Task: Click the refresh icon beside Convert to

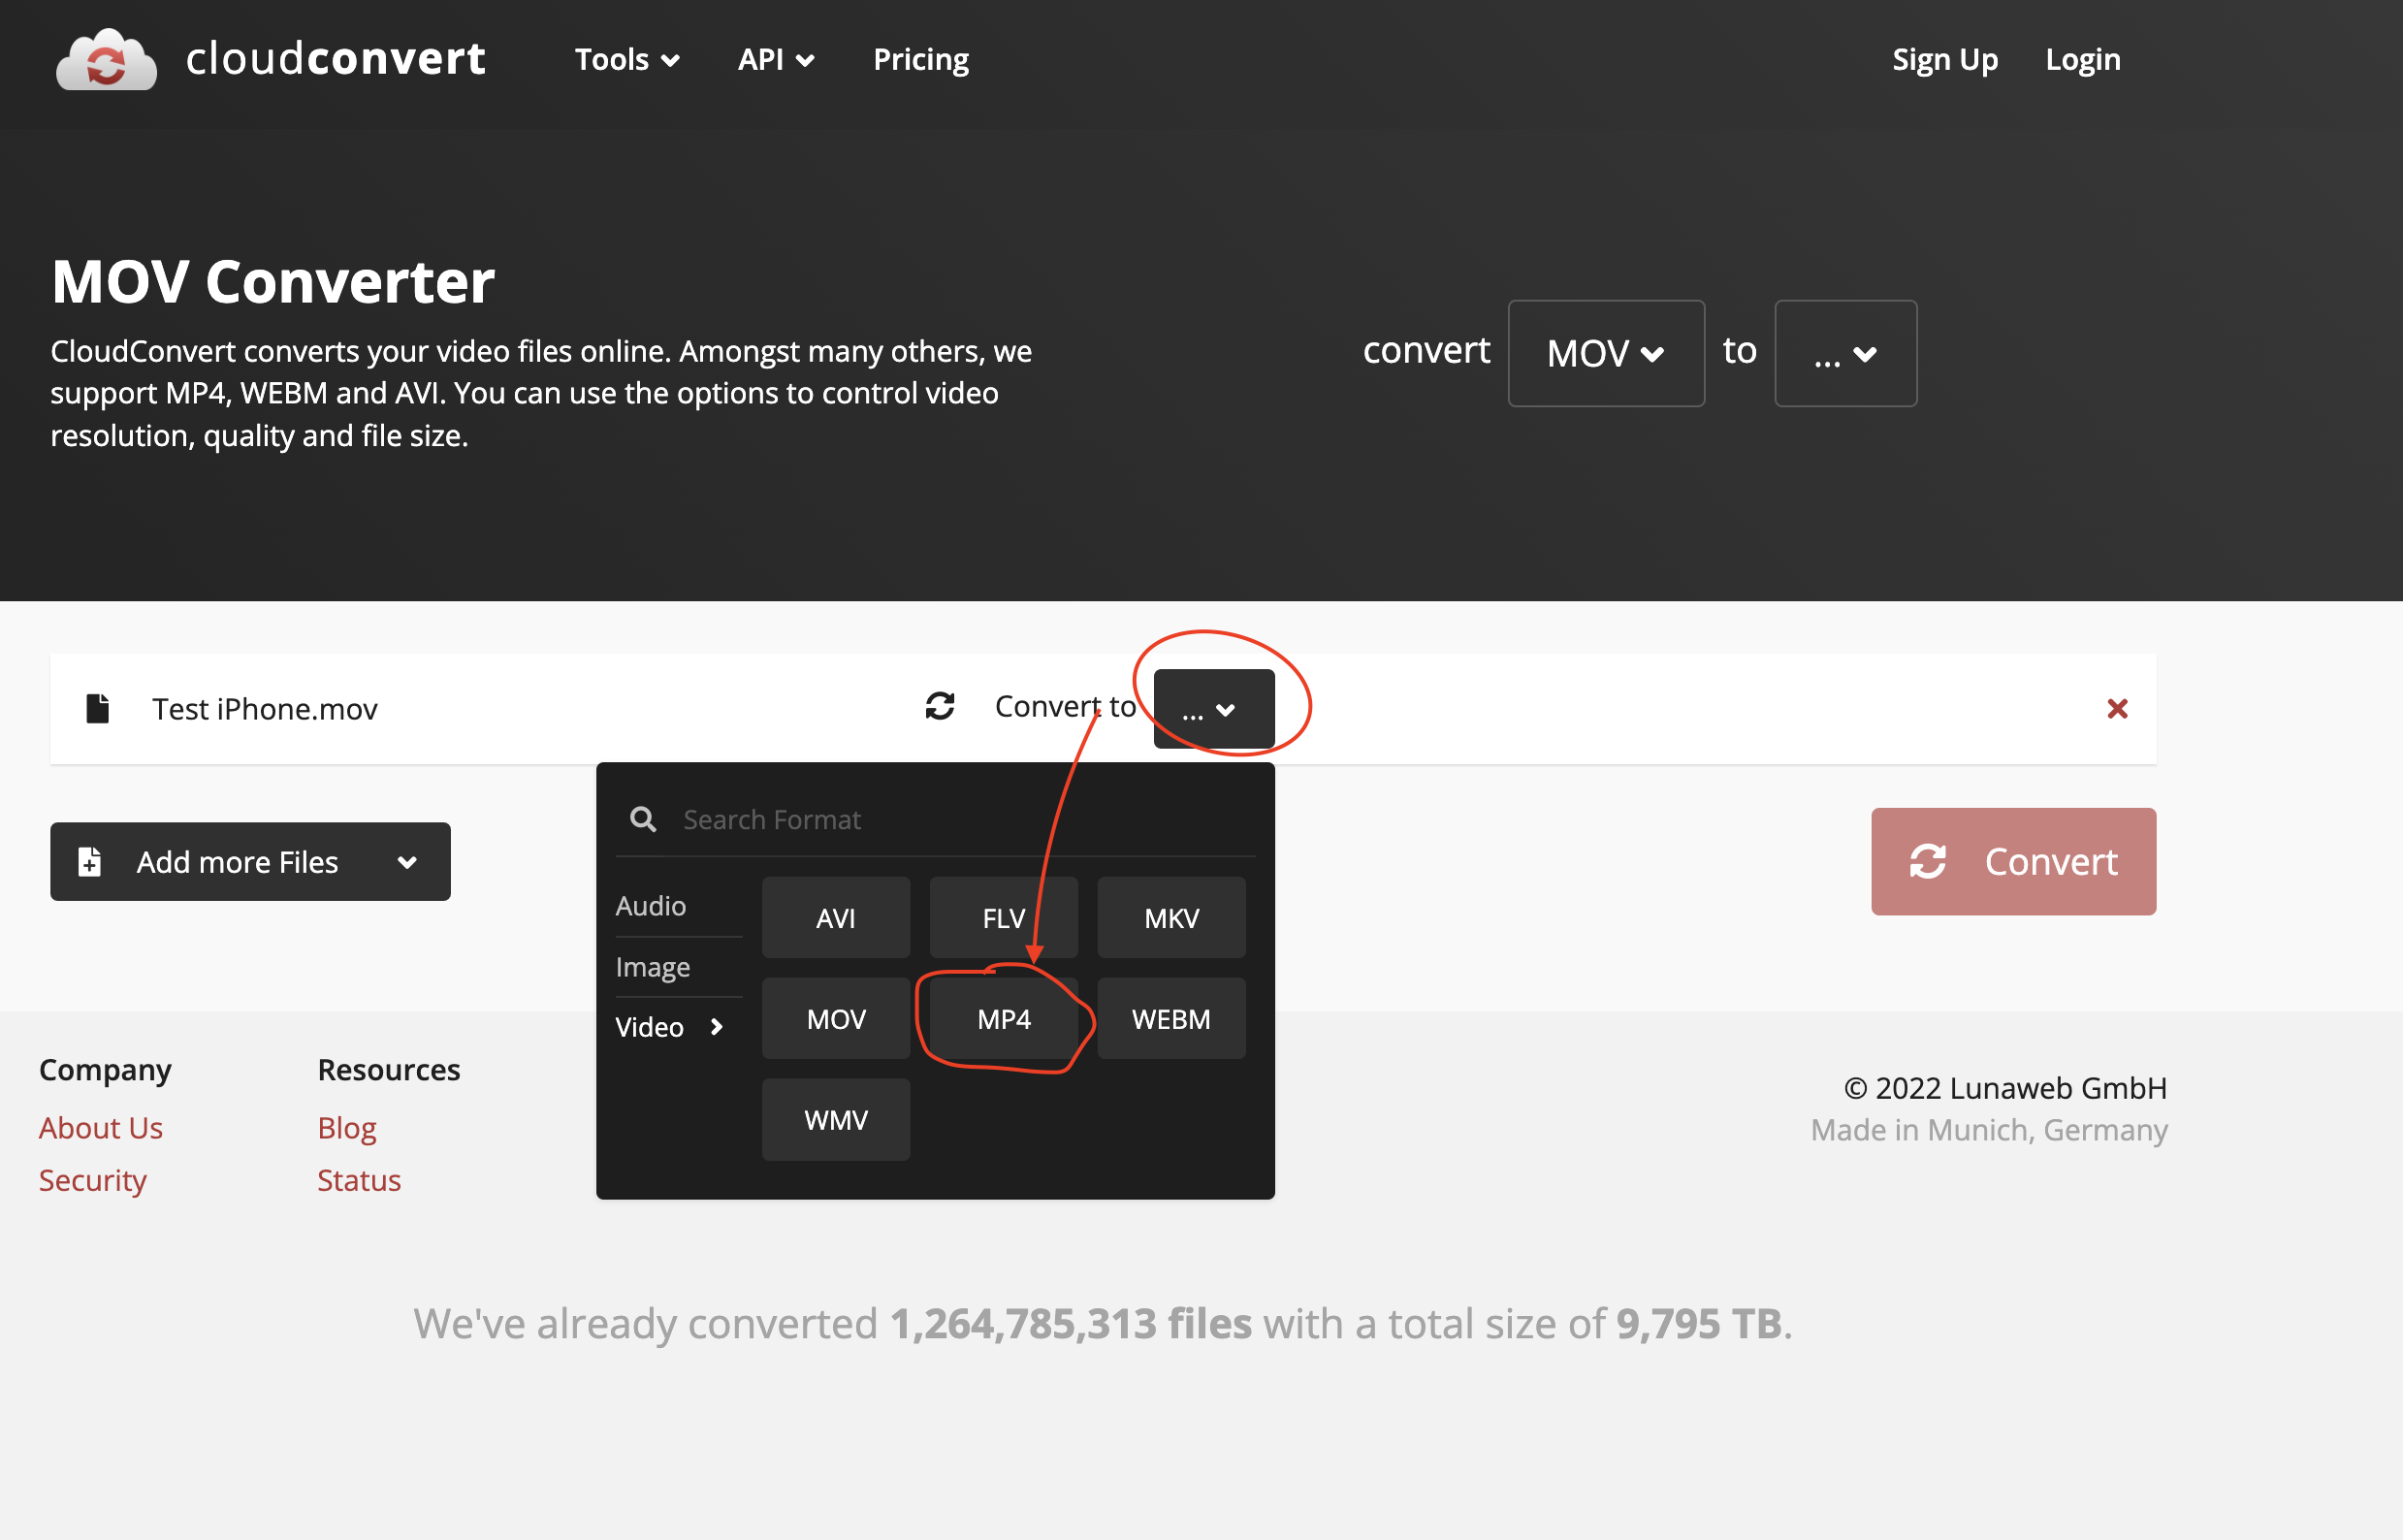Action: (x=939, y=706)
